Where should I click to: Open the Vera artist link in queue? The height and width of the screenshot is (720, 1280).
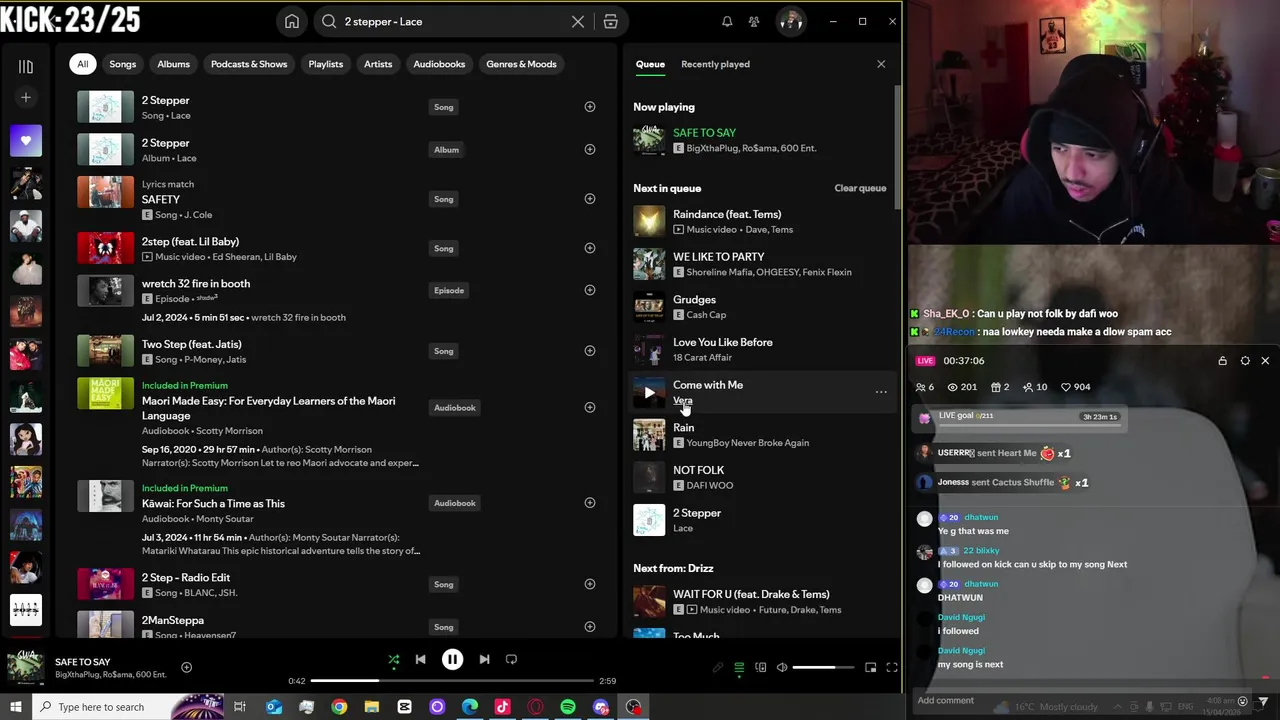(x=683, y=400)
